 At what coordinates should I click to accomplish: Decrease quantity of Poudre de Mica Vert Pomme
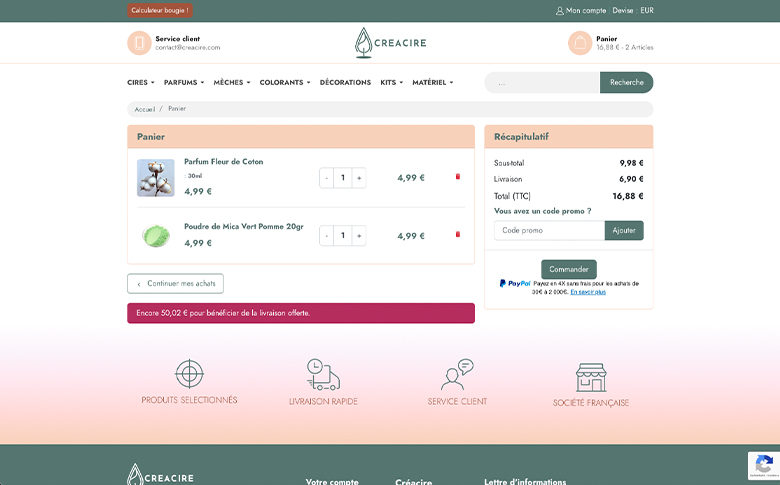[326, 236]
